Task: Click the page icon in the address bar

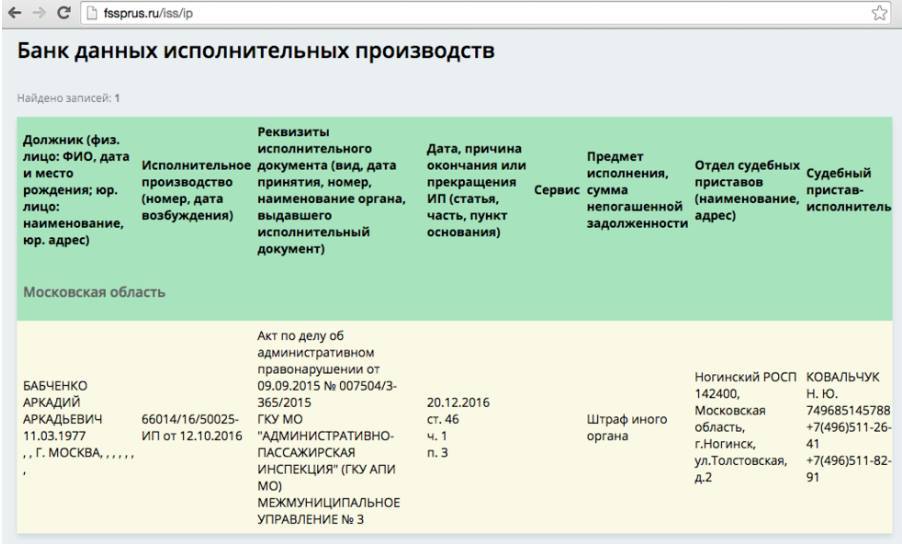Action: pyautogui.click(x=89, y=11)
